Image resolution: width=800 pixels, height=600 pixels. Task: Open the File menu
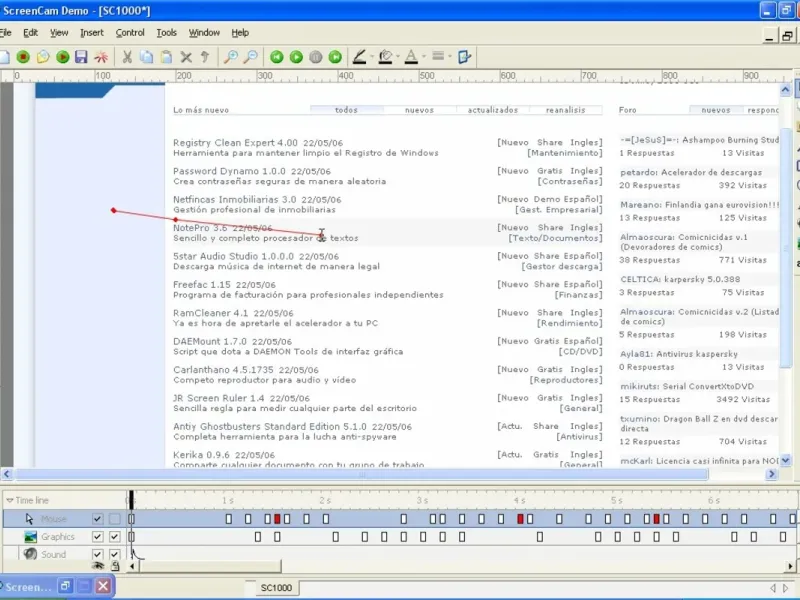5,33
